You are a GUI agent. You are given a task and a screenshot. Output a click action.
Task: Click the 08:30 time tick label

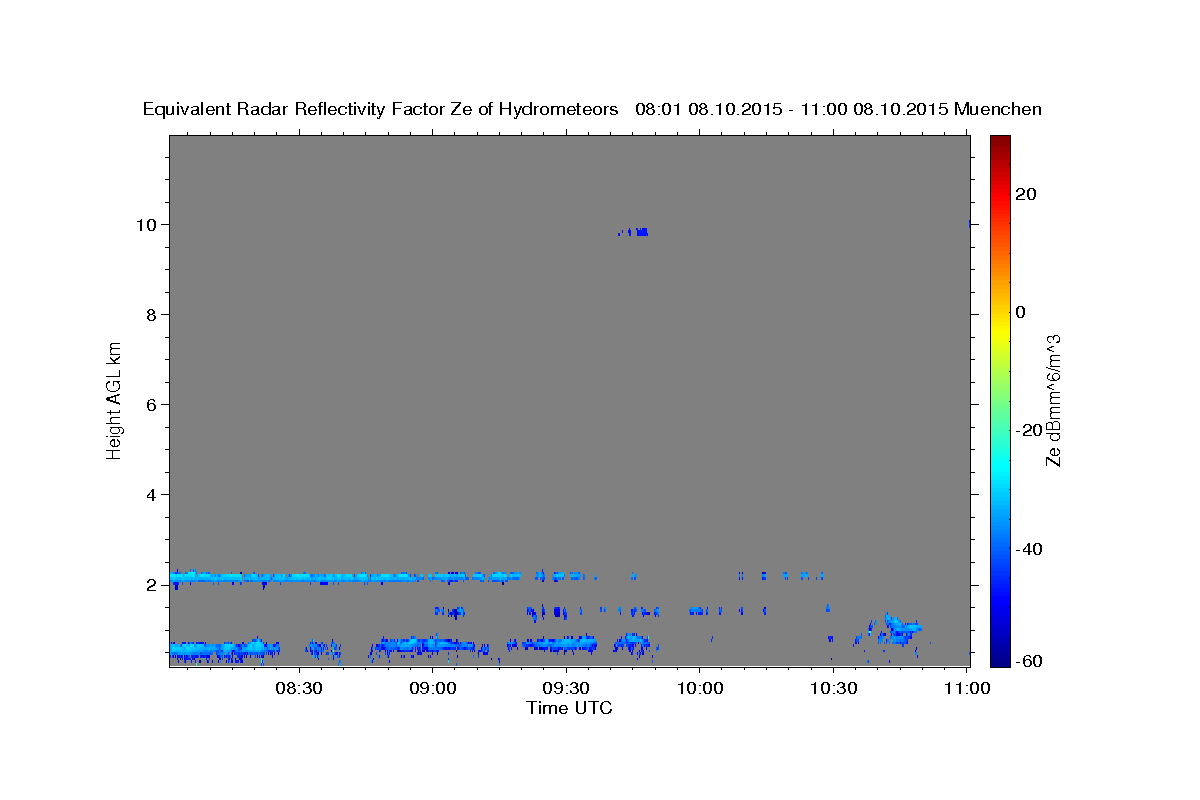click(299, 688)
